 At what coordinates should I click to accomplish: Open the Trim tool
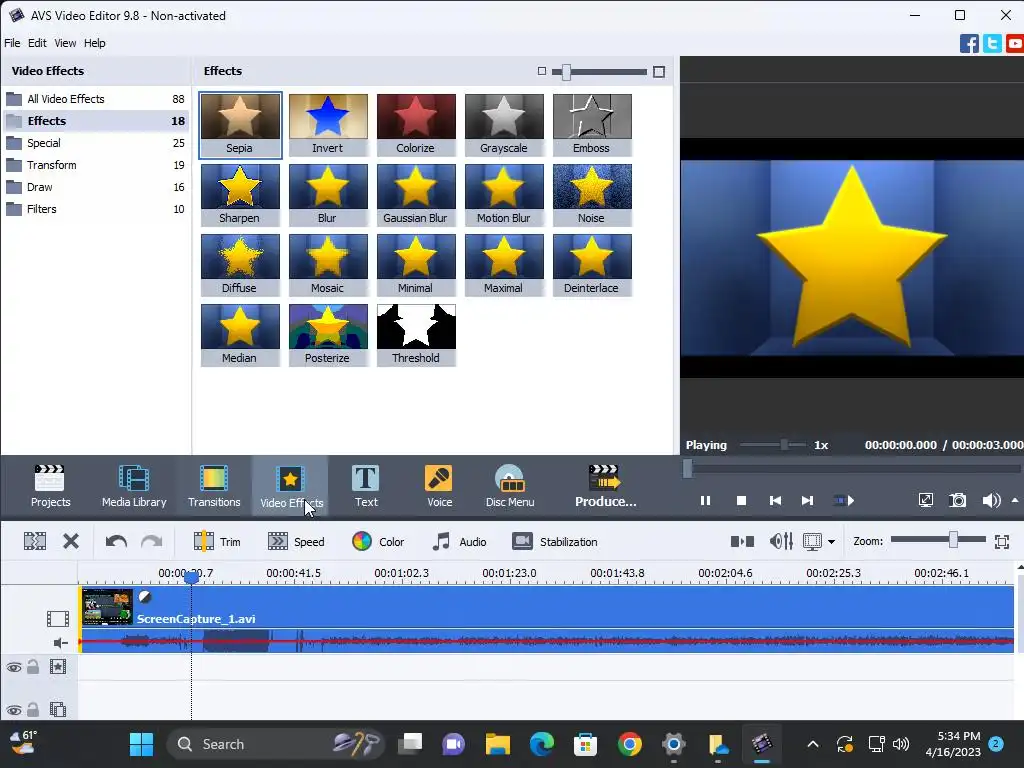[217, 541]
